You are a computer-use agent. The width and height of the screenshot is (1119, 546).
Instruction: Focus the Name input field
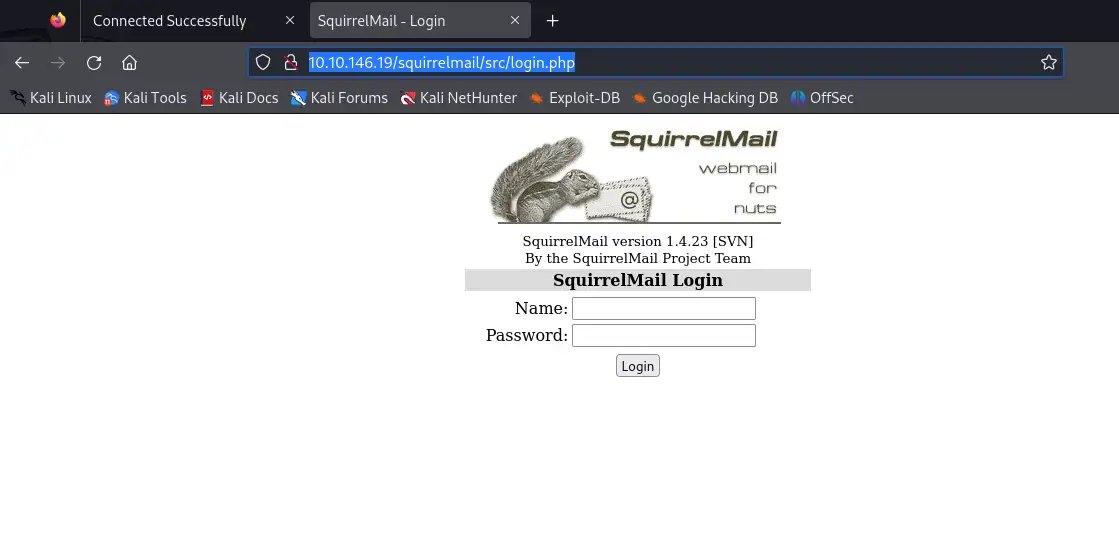664,308
